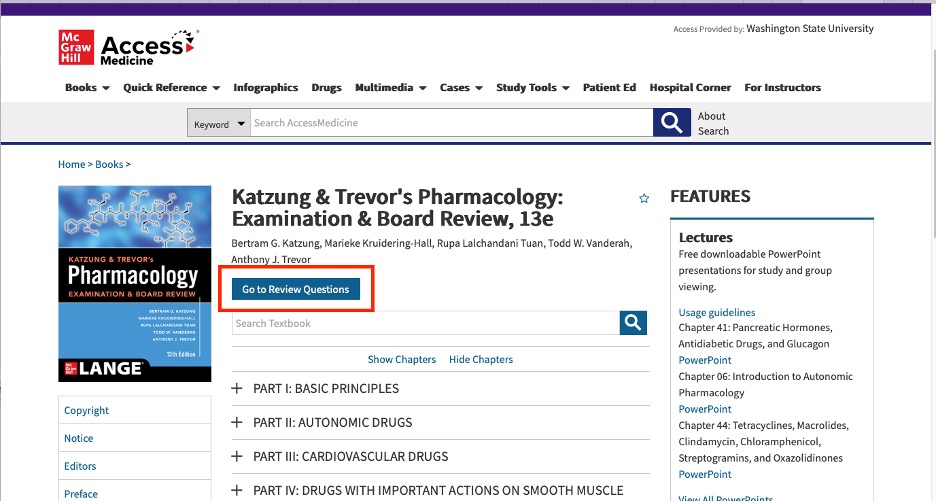Image resolution: width=936 pixels, height=502 pixels.
Task: Open the Keyword search type dropdown
Action: (x=218, y=124)
